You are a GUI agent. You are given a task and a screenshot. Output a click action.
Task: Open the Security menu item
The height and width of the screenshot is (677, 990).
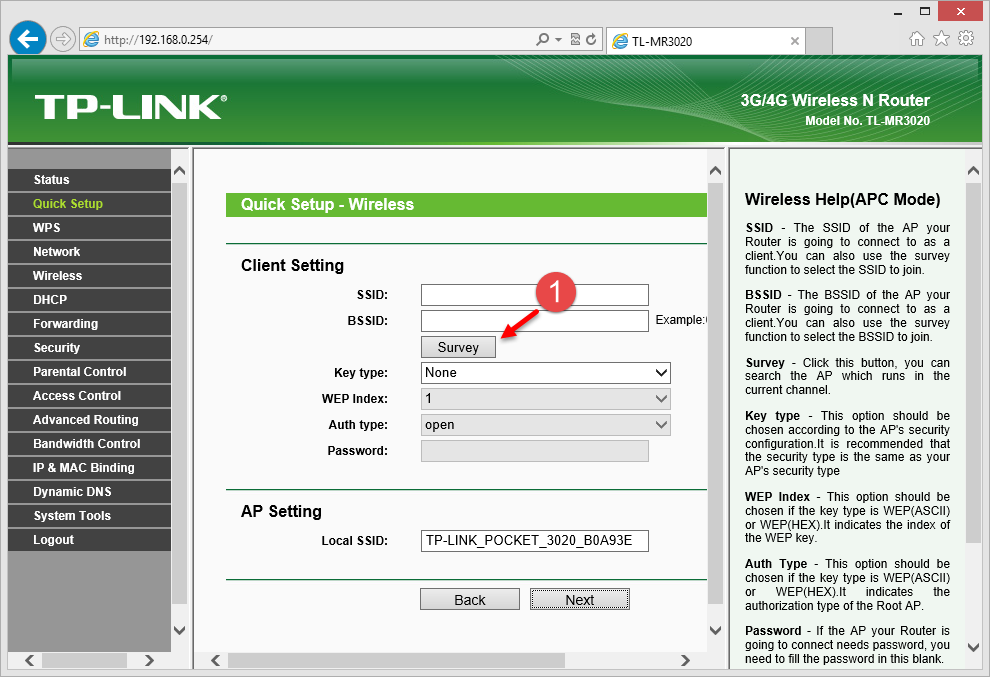click(89, 347)
